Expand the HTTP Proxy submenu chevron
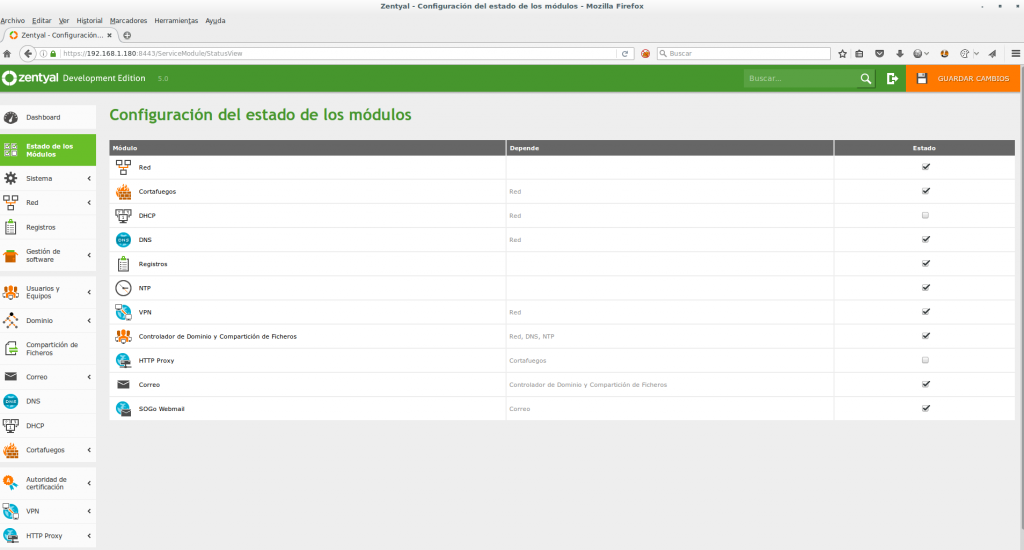Screen dimensions: 1024x550 pyautogui.click(x=89, y=536)
